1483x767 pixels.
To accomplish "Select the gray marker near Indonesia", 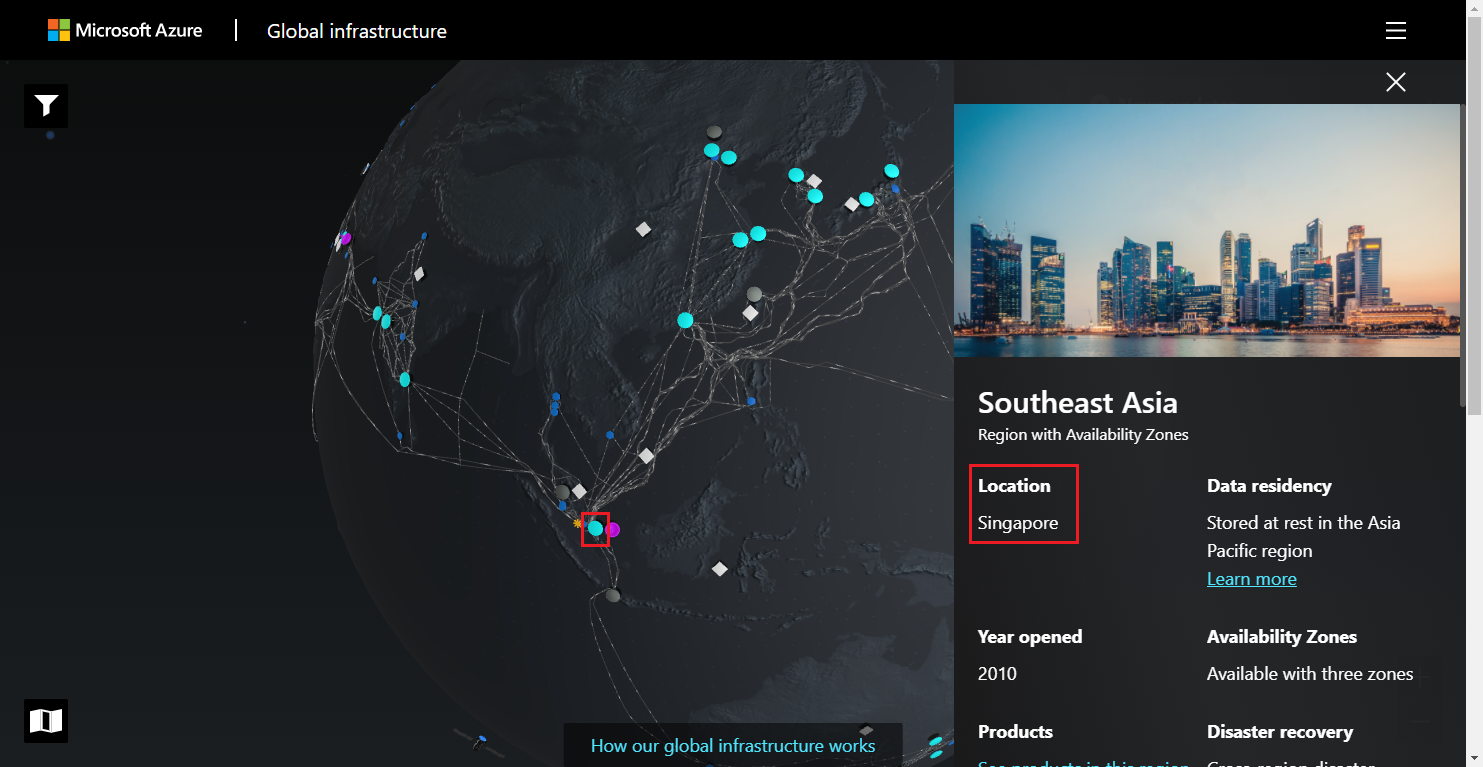I will [x=611, y=593].
